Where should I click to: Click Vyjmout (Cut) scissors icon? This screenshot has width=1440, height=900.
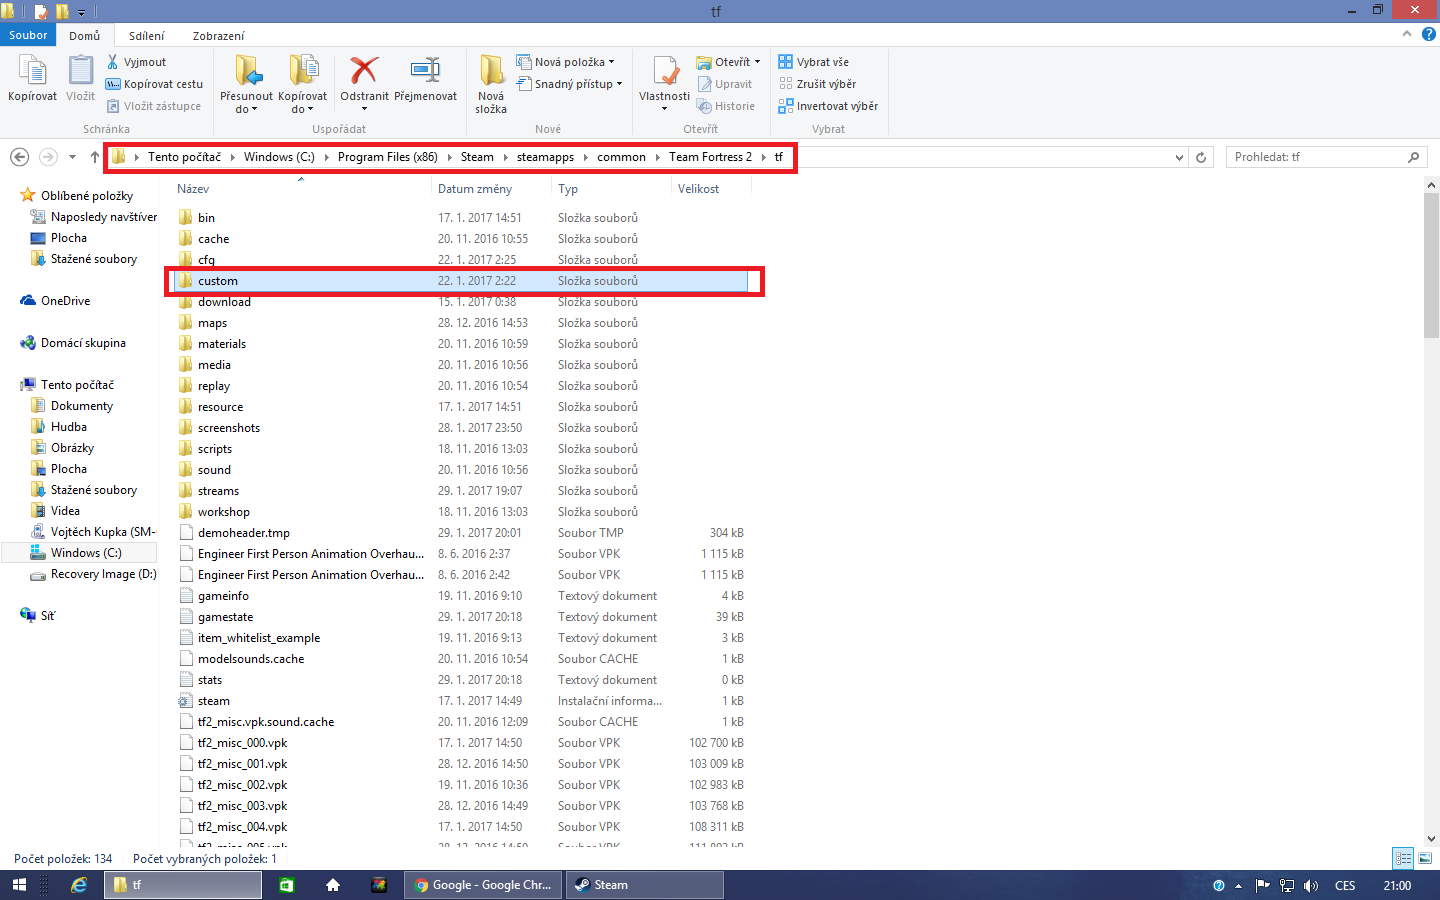(113, 62)
